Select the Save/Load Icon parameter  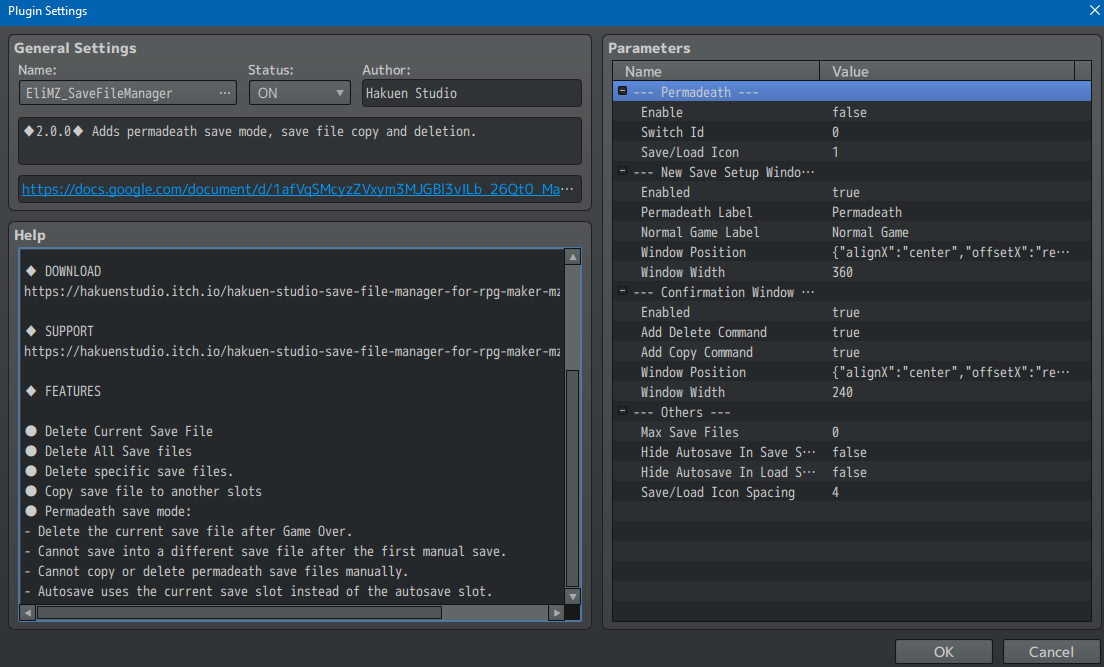click(x=852, y=152)
